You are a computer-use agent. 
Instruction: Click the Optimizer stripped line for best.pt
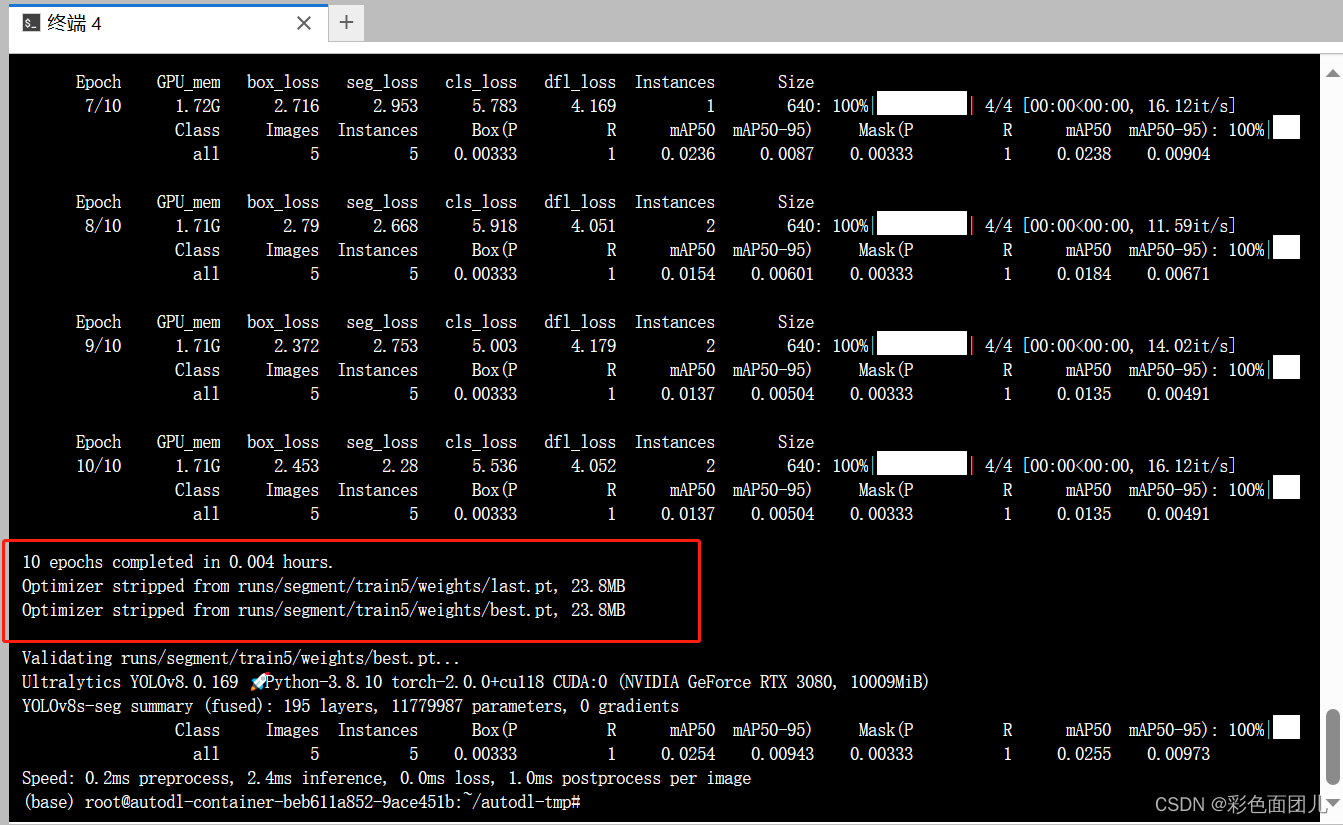324,610
